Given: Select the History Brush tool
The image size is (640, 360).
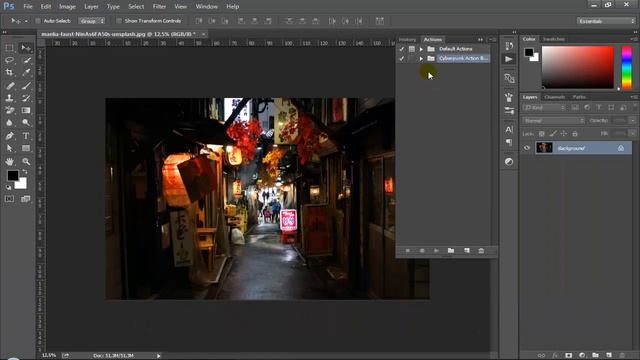Looking at the screenshot, I should click(26, 98).
